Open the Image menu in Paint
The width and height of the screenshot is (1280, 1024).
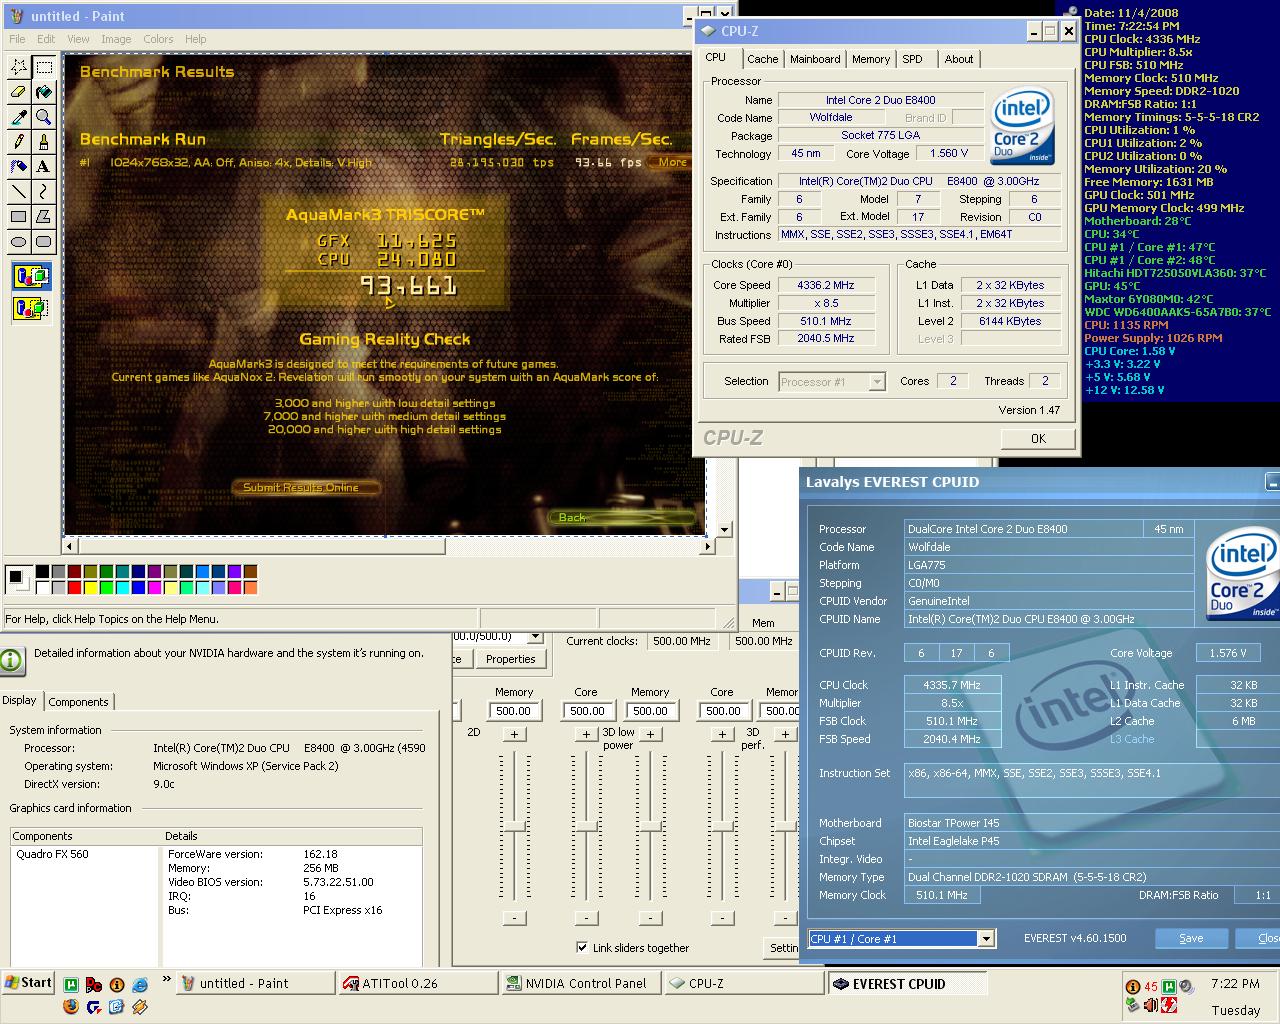[x=116, y=39]
